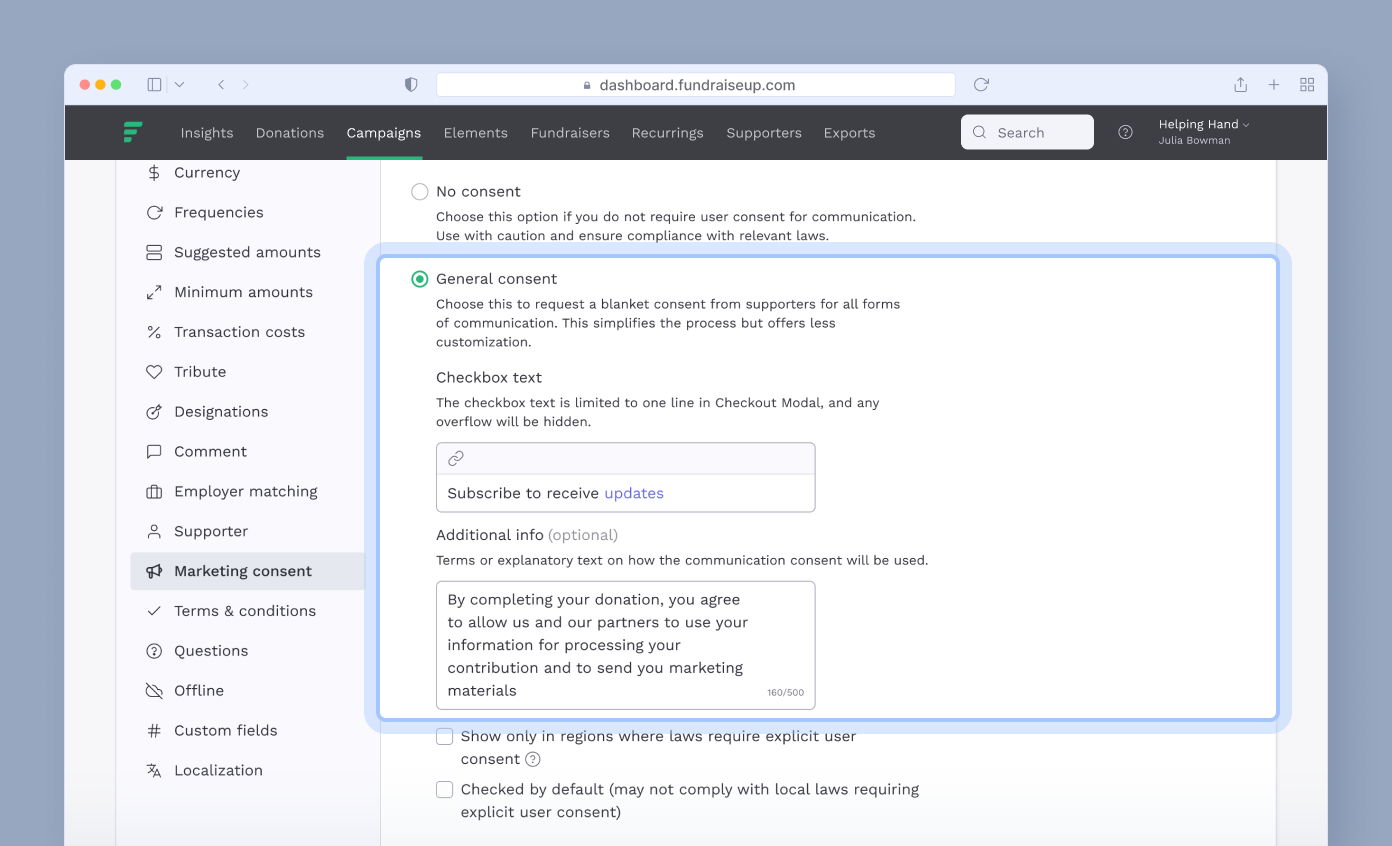Enable the Checked by default checkbox

pos(444,789)
